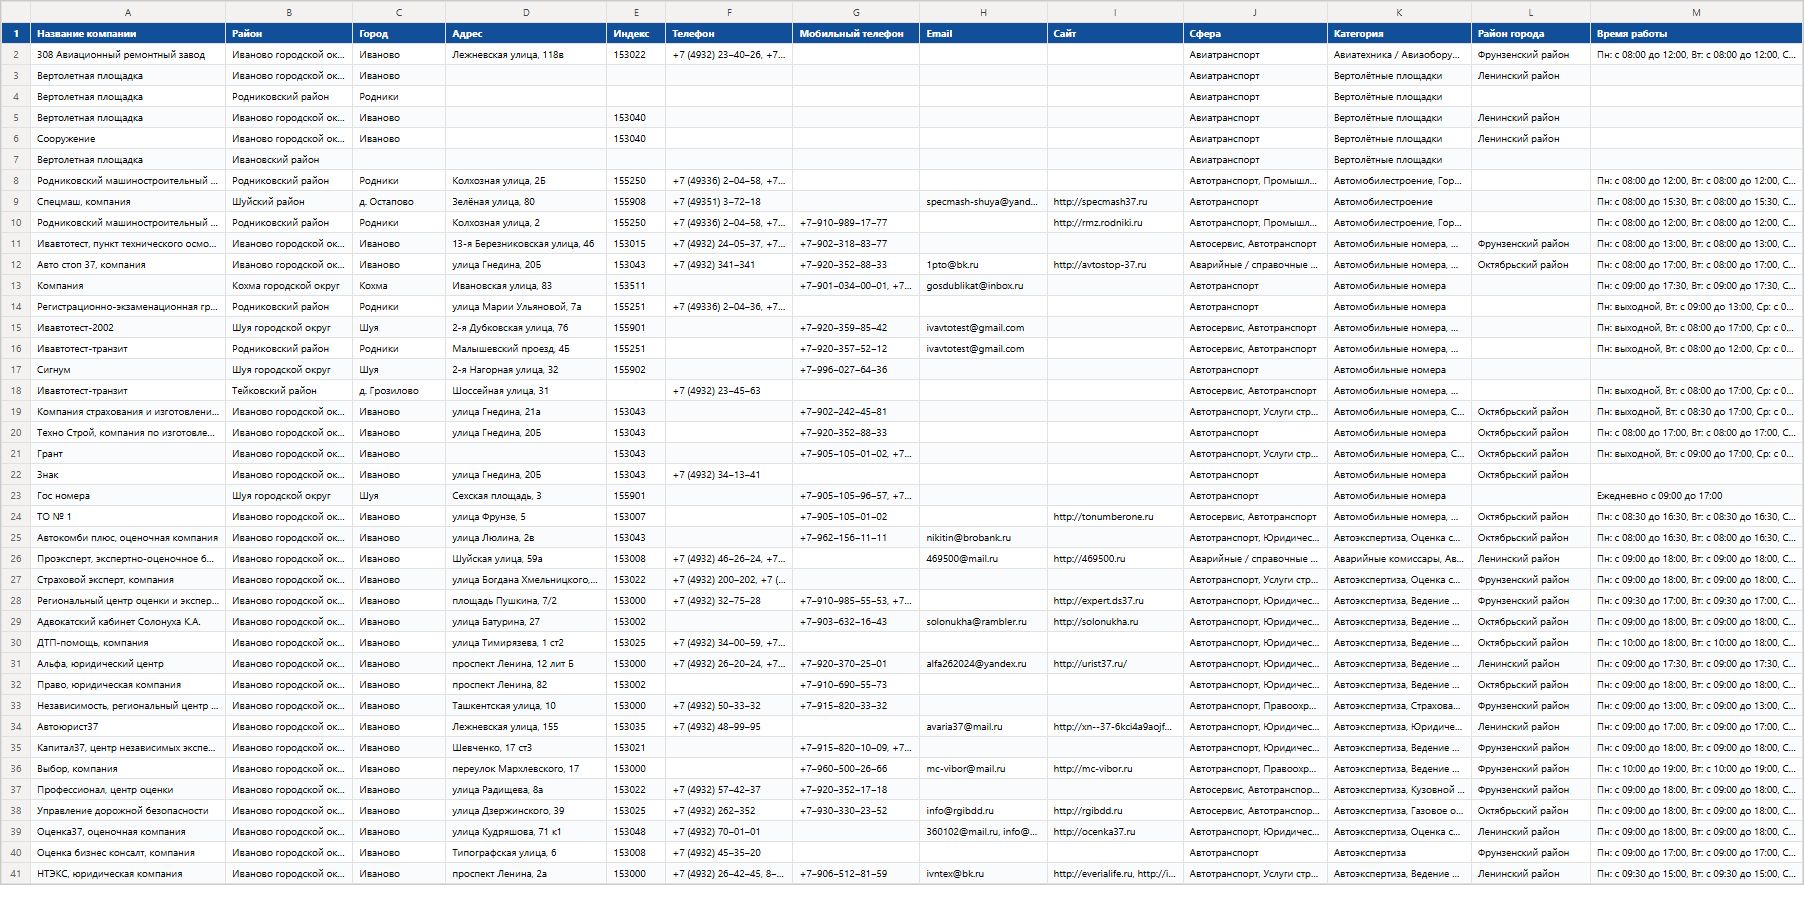Select mobile number '+7-962-156-11-11'
This screenshot has height=902, width=1804.
[x=856, y=538]
